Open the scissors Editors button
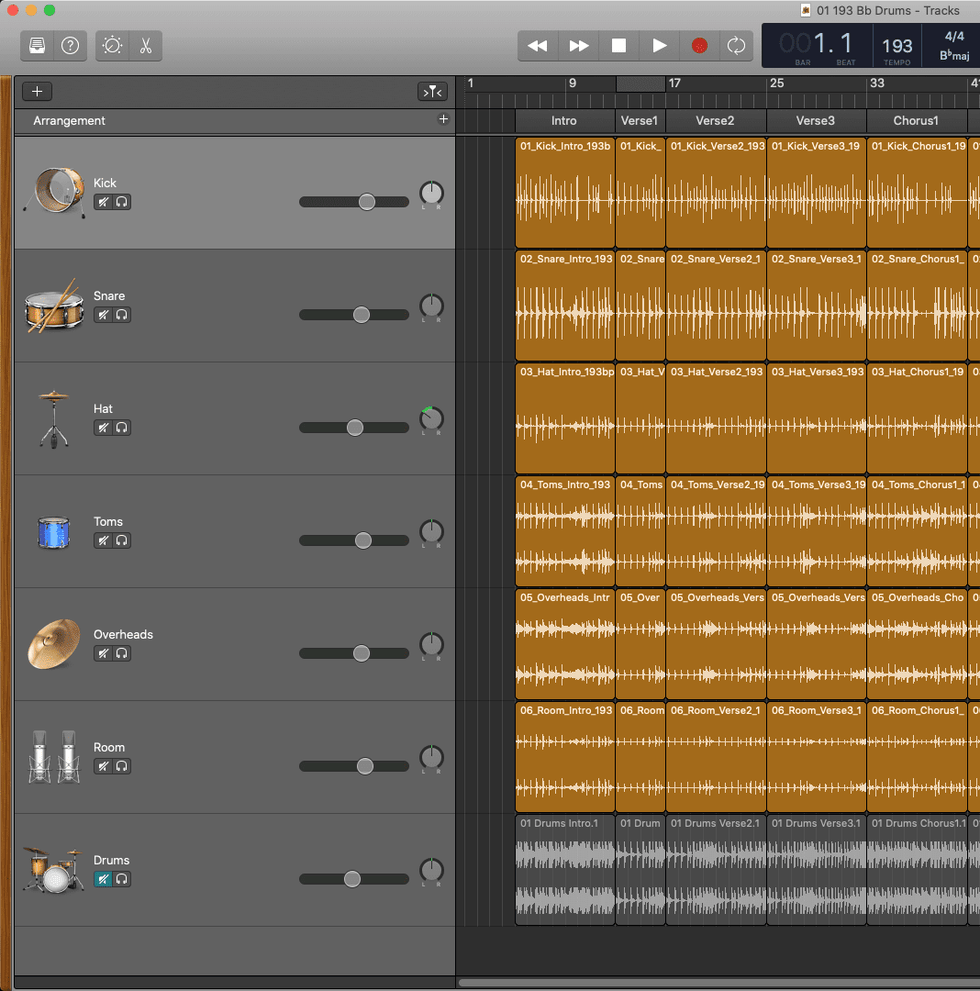 click(145, 46)
